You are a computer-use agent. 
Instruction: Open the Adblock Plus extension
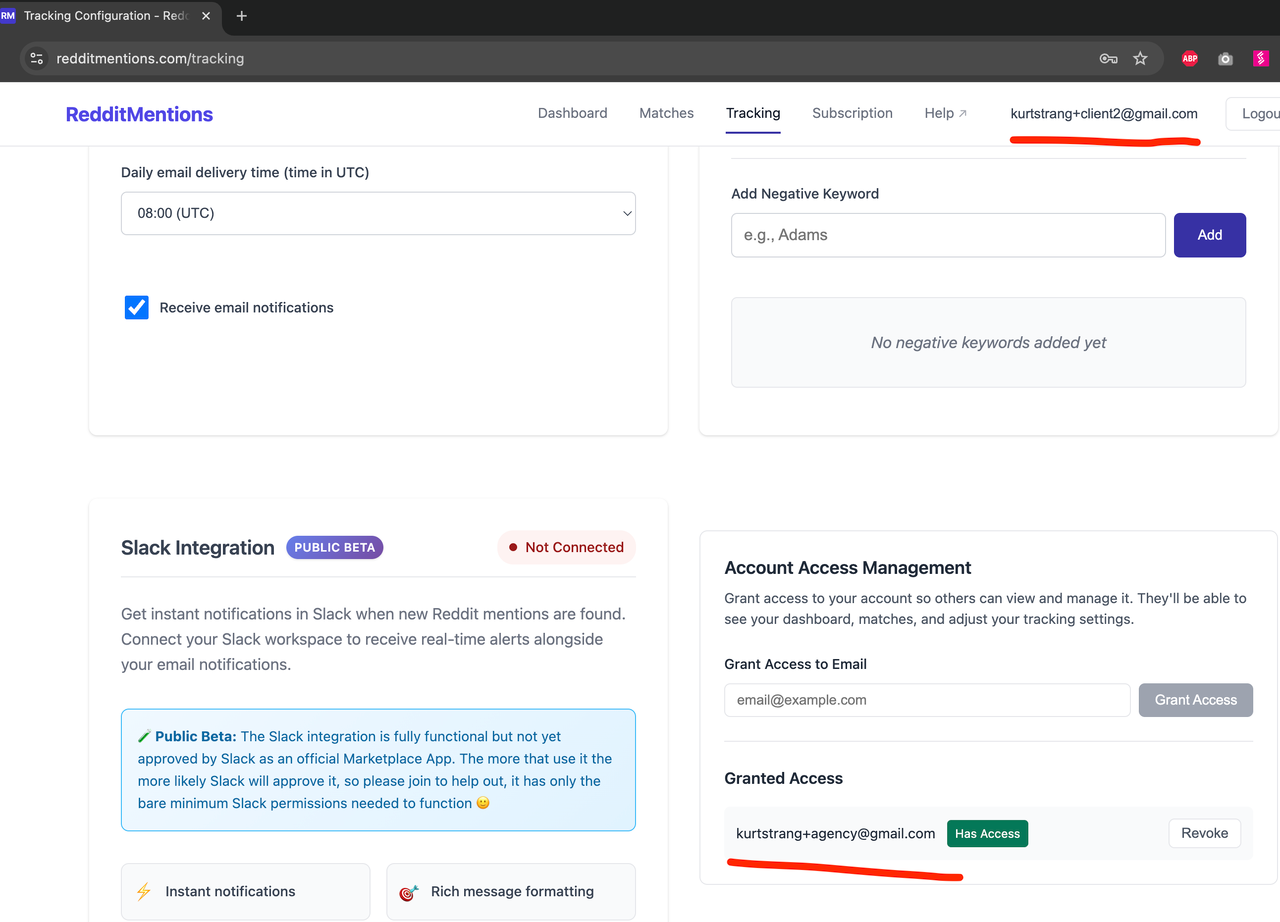pyautogui.click(x=1190, y=59)
